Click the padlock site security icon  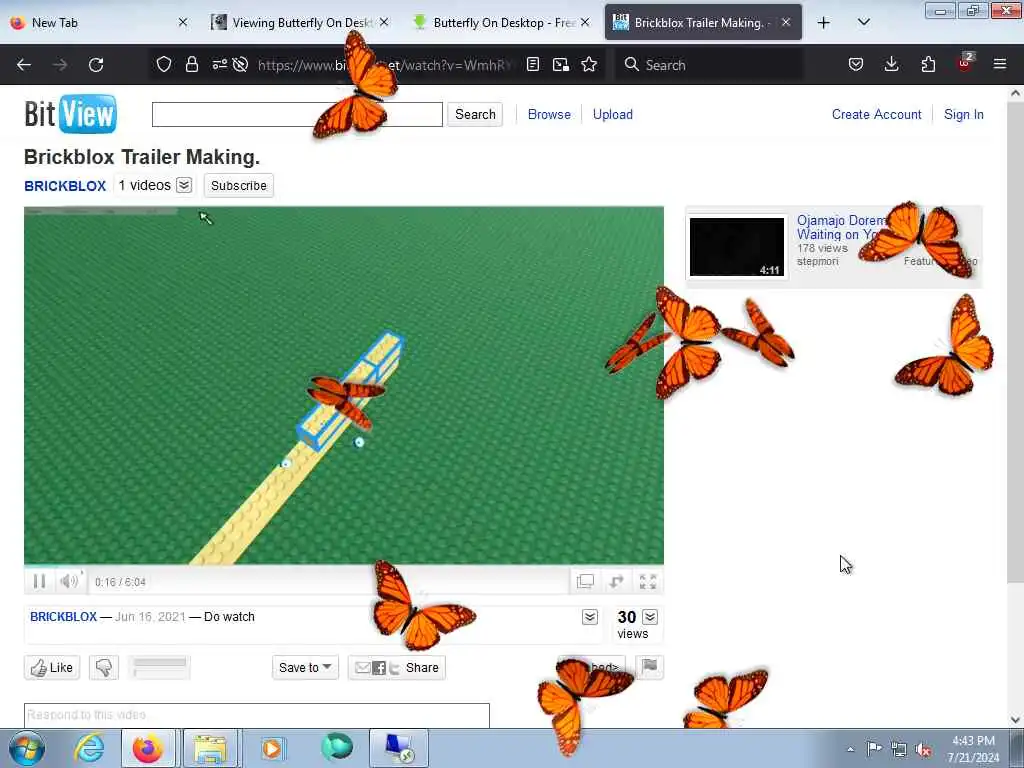pyautogui.click(x=191, y=64)
